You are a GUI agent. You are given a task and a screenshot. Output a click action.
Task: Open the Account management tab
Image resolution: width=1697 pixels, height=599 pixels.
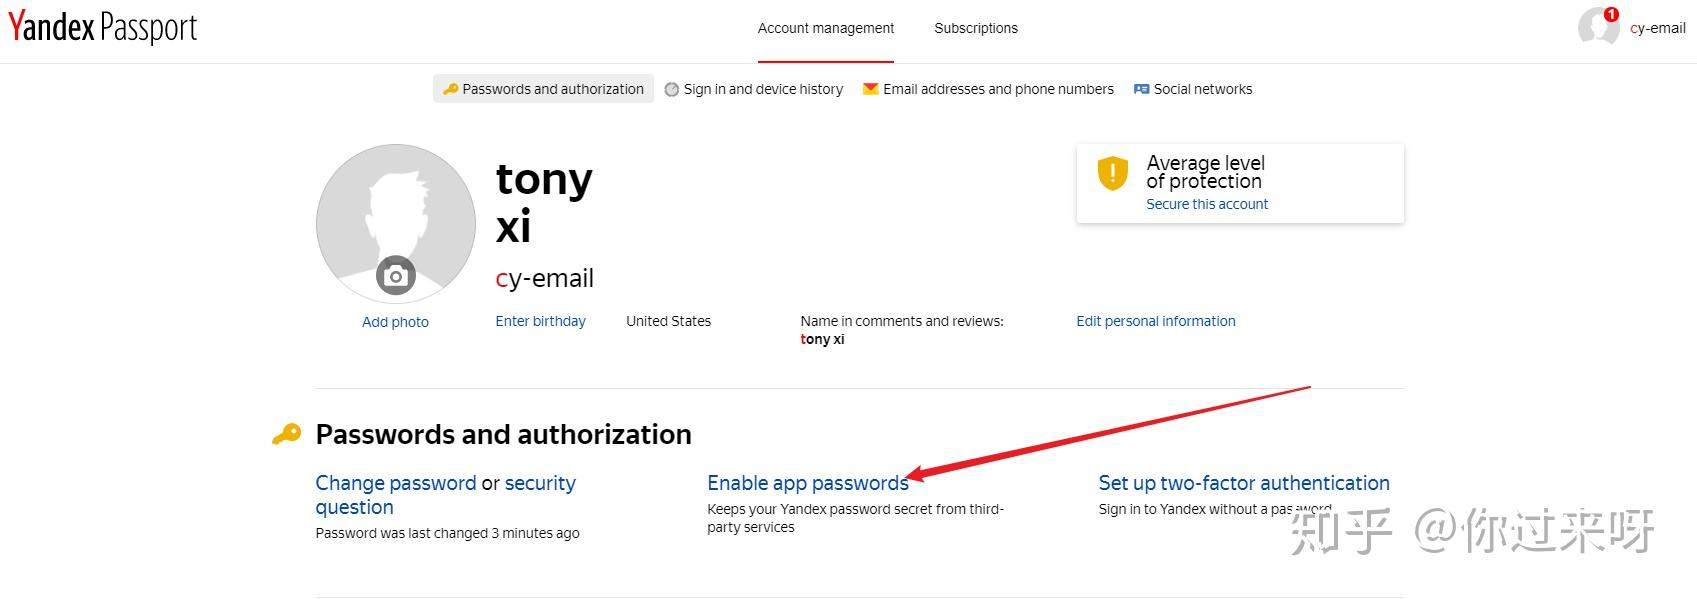point(826,28)
